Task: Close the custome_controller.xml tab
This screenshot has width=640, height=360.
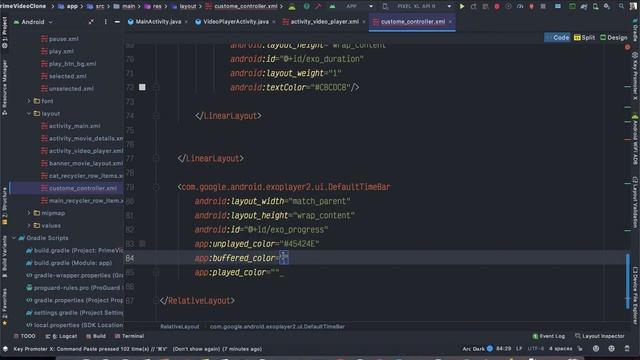Action: point(450,22)
